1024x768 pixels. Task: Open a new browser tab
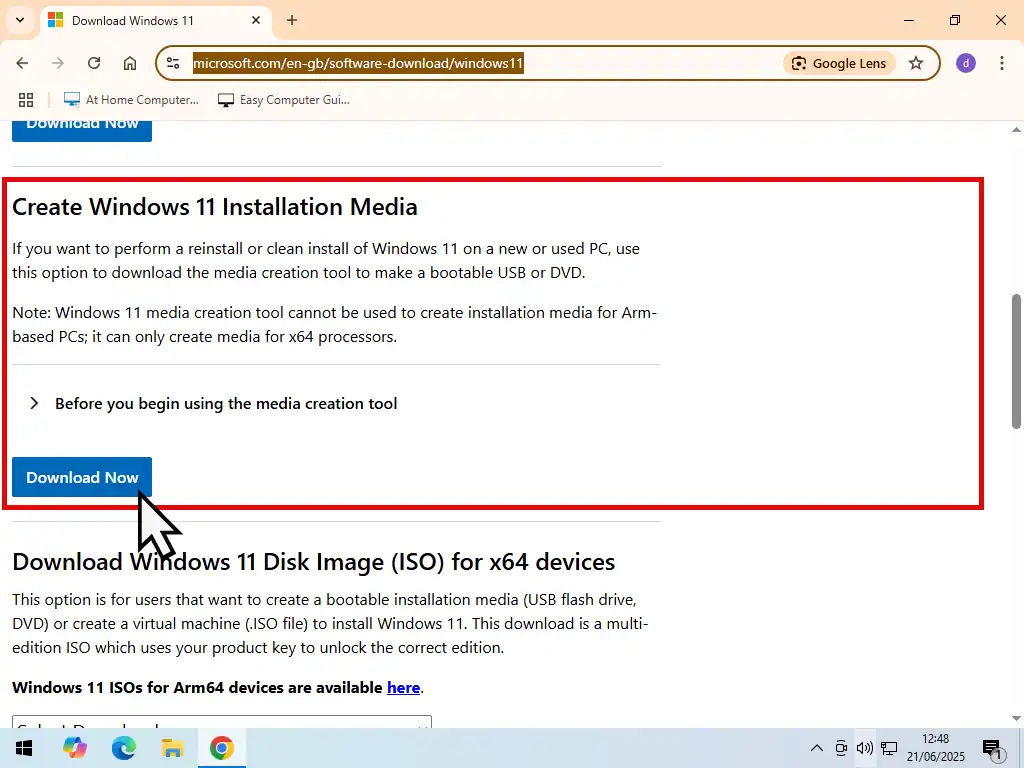point(292,20)
